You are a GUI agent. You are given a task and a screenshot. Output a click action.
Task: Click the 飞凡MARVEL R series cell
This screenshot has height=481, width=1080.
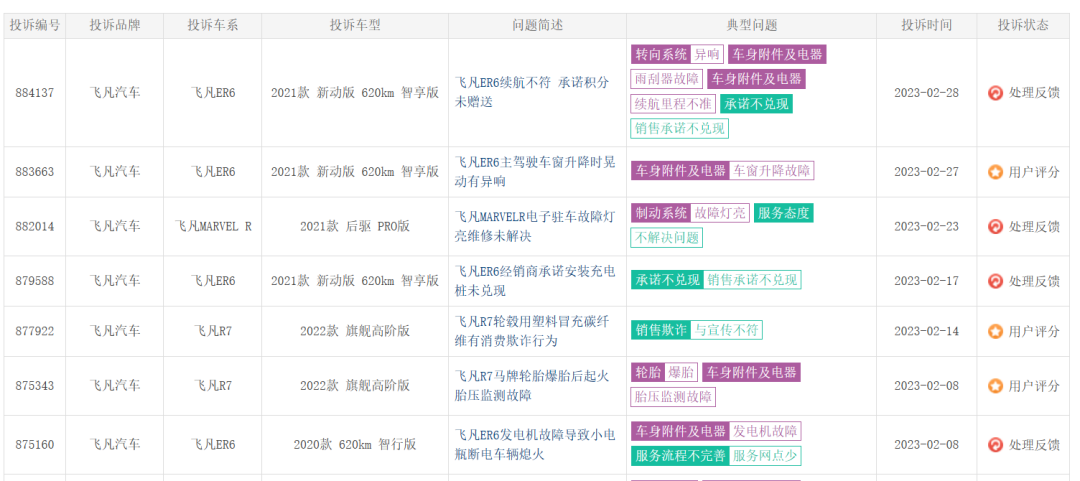tap(213, 227)
